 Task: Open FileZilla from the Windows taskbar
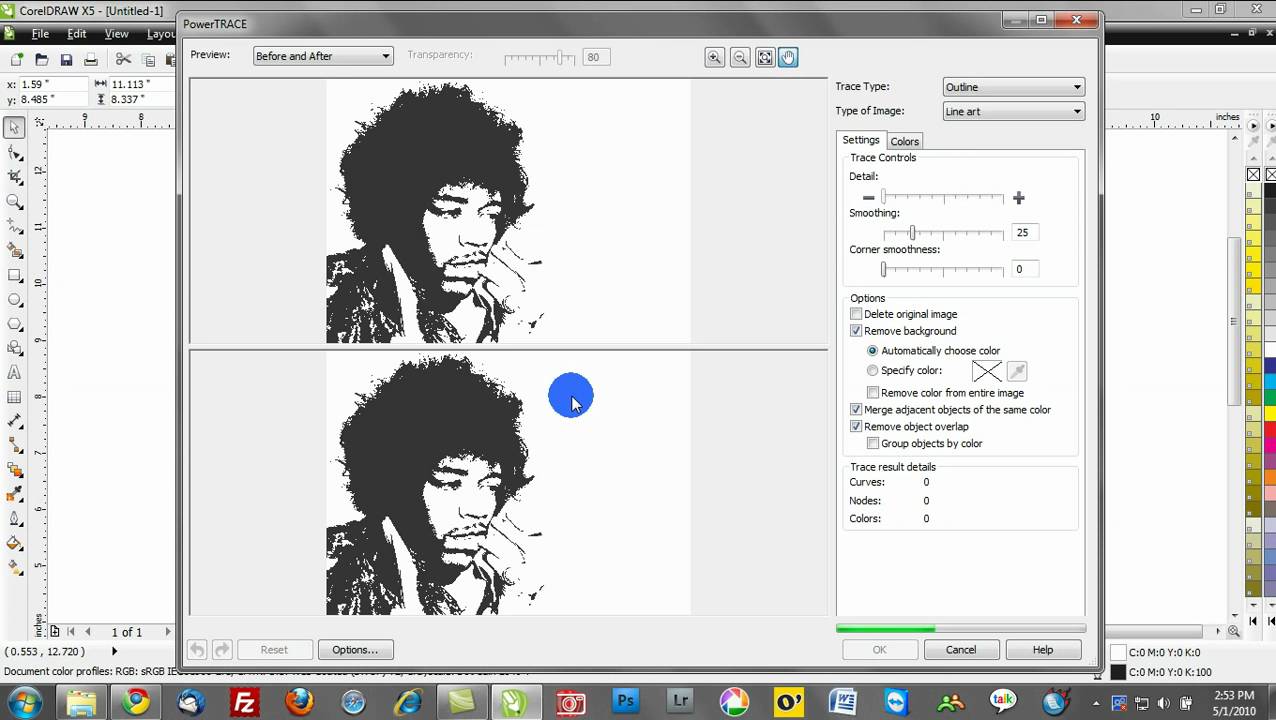pos(244,702)
